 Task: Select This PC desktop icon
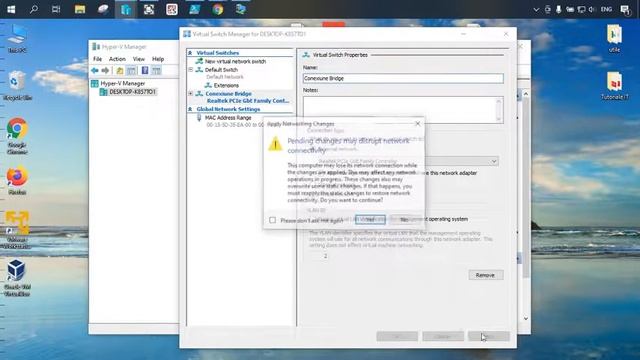[x=17, y=39]
